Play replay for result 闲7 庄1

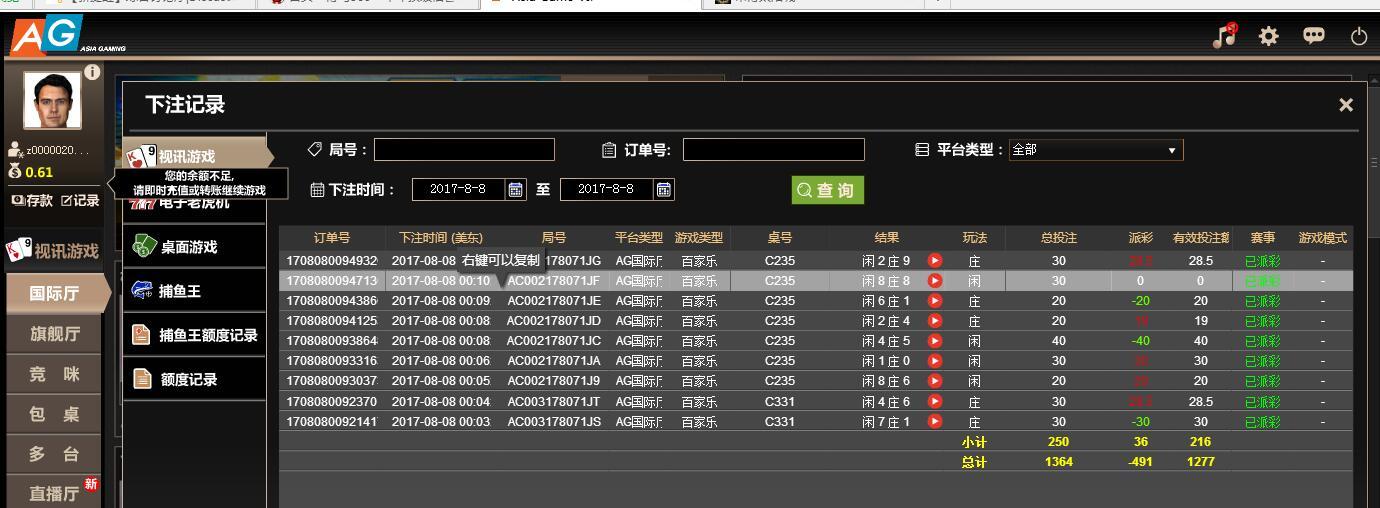[935, 422]
